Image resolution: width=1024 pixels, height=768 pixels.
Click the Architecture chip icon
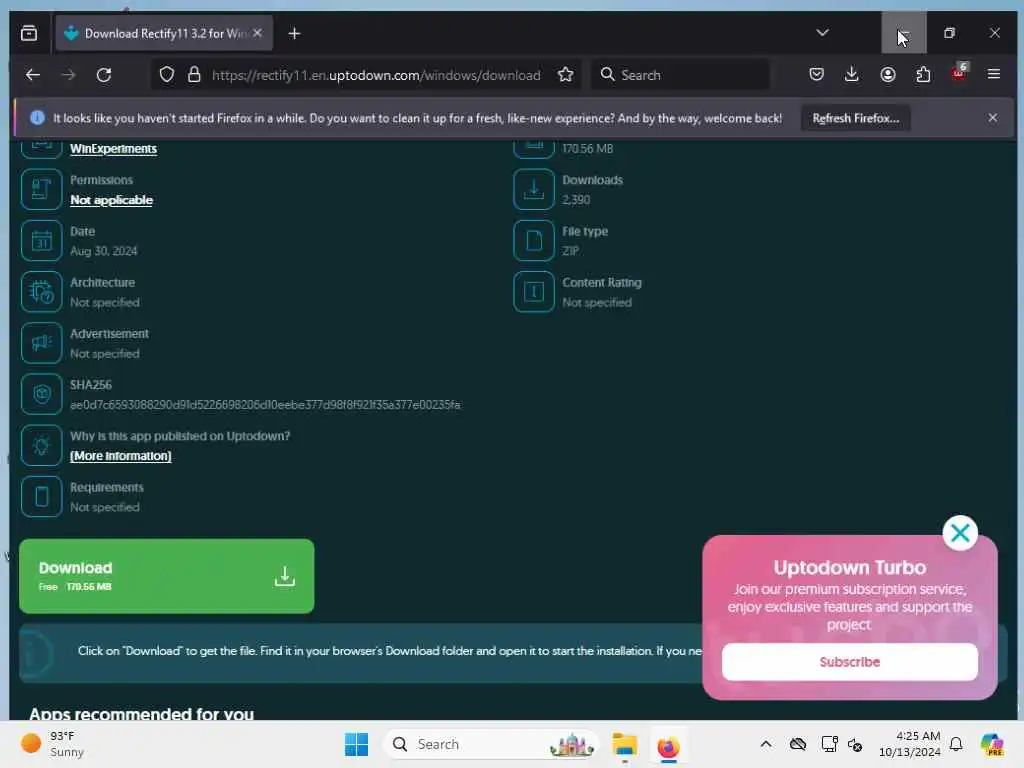pyautogui.click(x=41, y=292)
